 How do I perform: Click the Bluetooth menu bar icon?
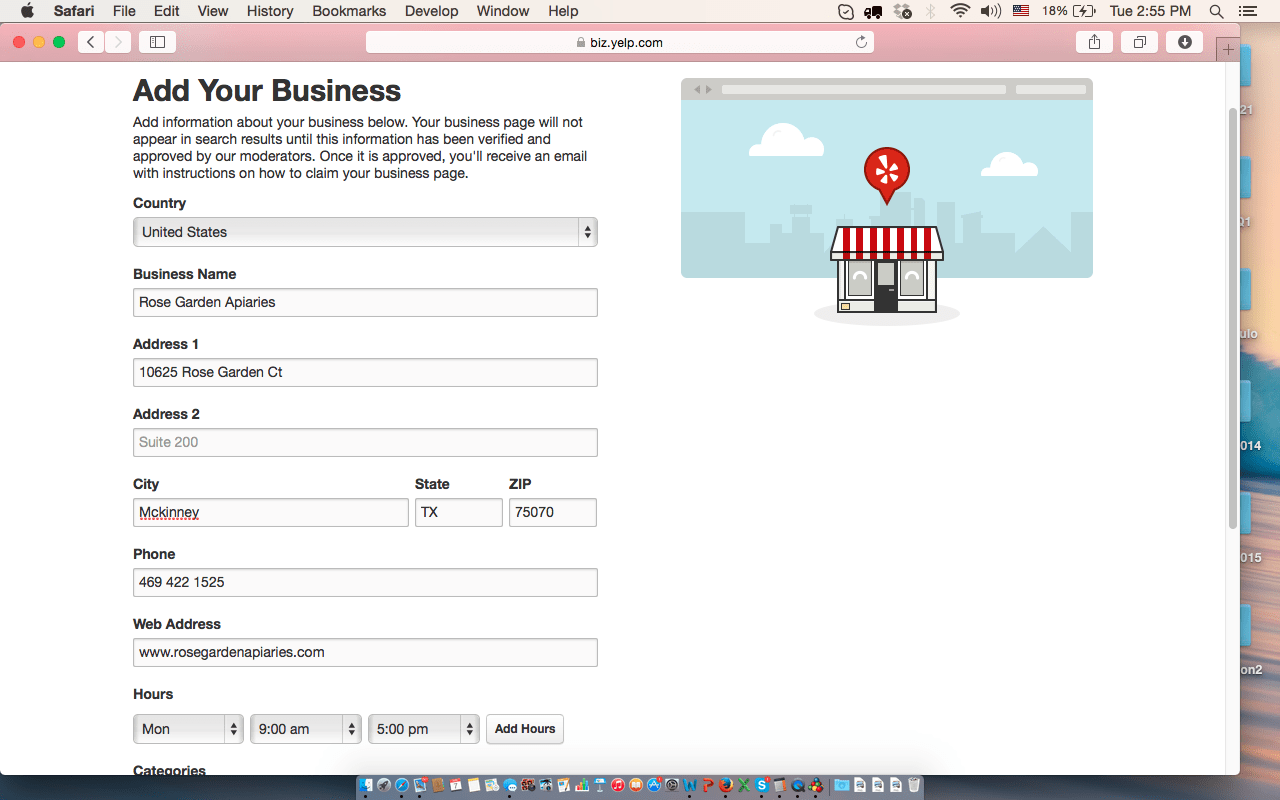pos(931,11)
